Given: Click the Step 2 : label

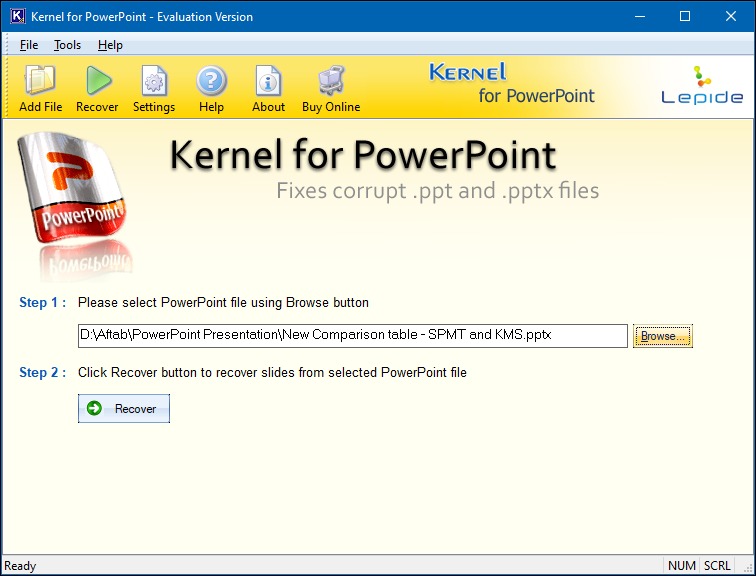Looking at the screenshot, I should 42,372.
